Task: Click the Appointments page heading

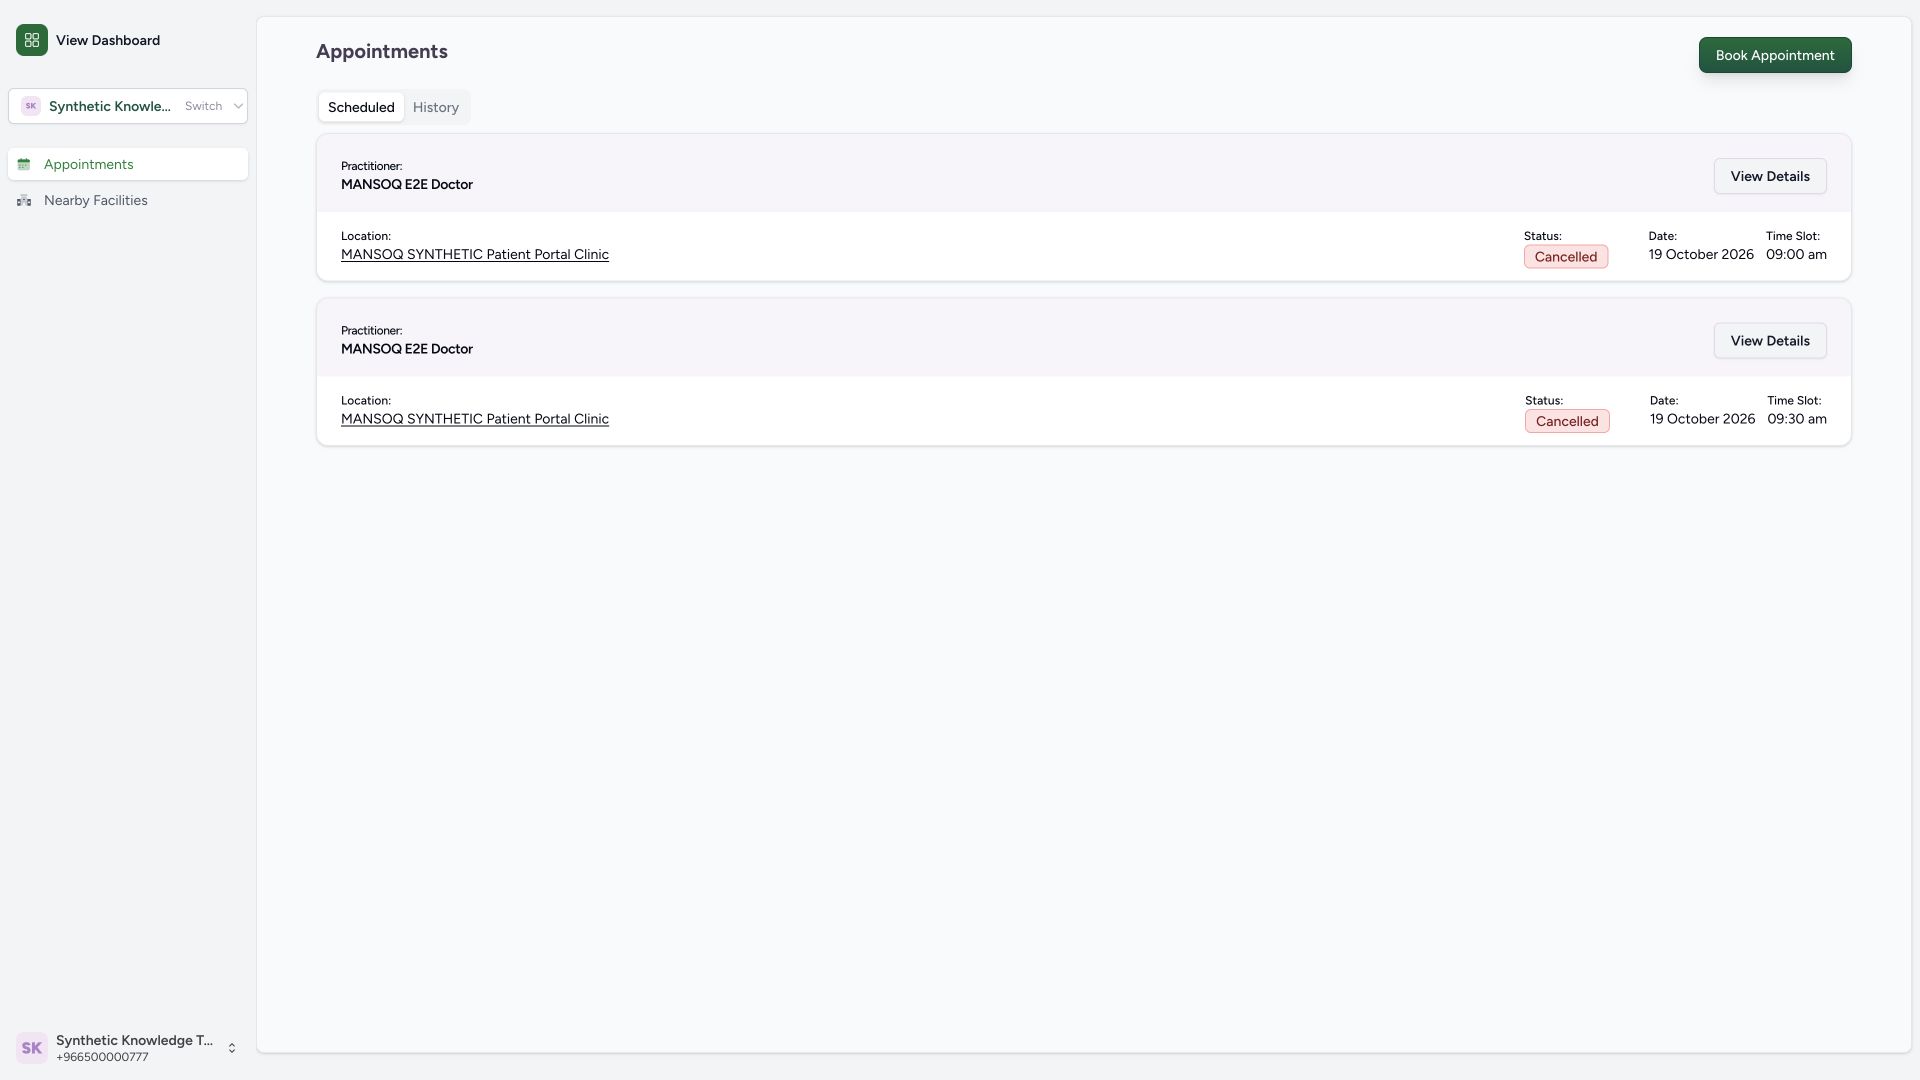Action: [382, 52]
